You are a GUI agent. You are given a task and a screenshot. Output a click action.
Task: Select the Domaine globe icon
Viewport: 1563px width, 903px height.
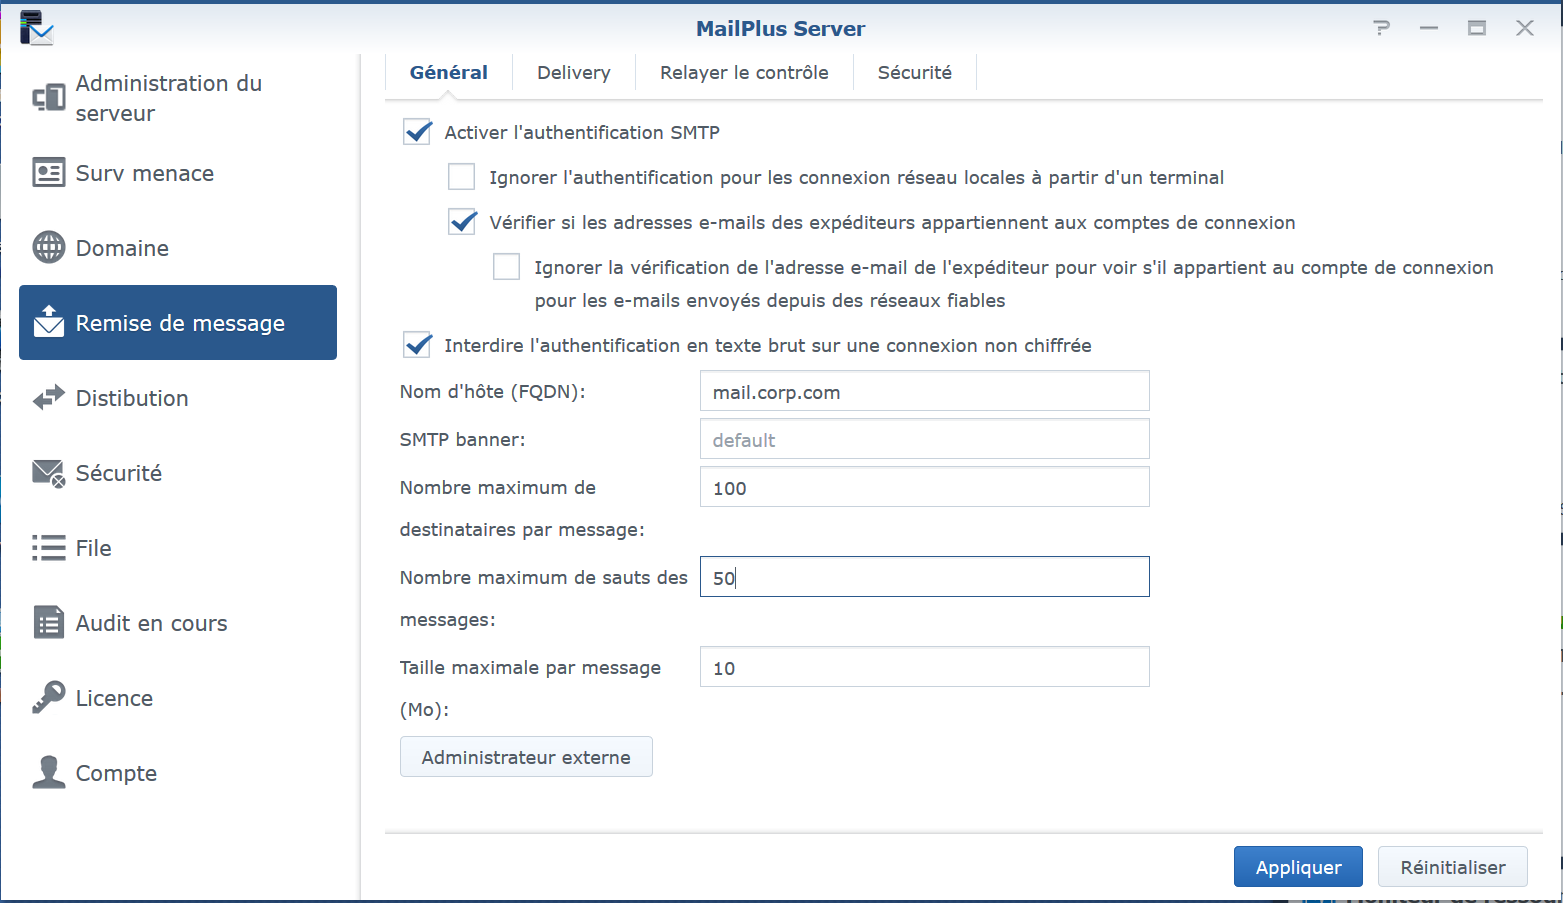coord(48,247)
